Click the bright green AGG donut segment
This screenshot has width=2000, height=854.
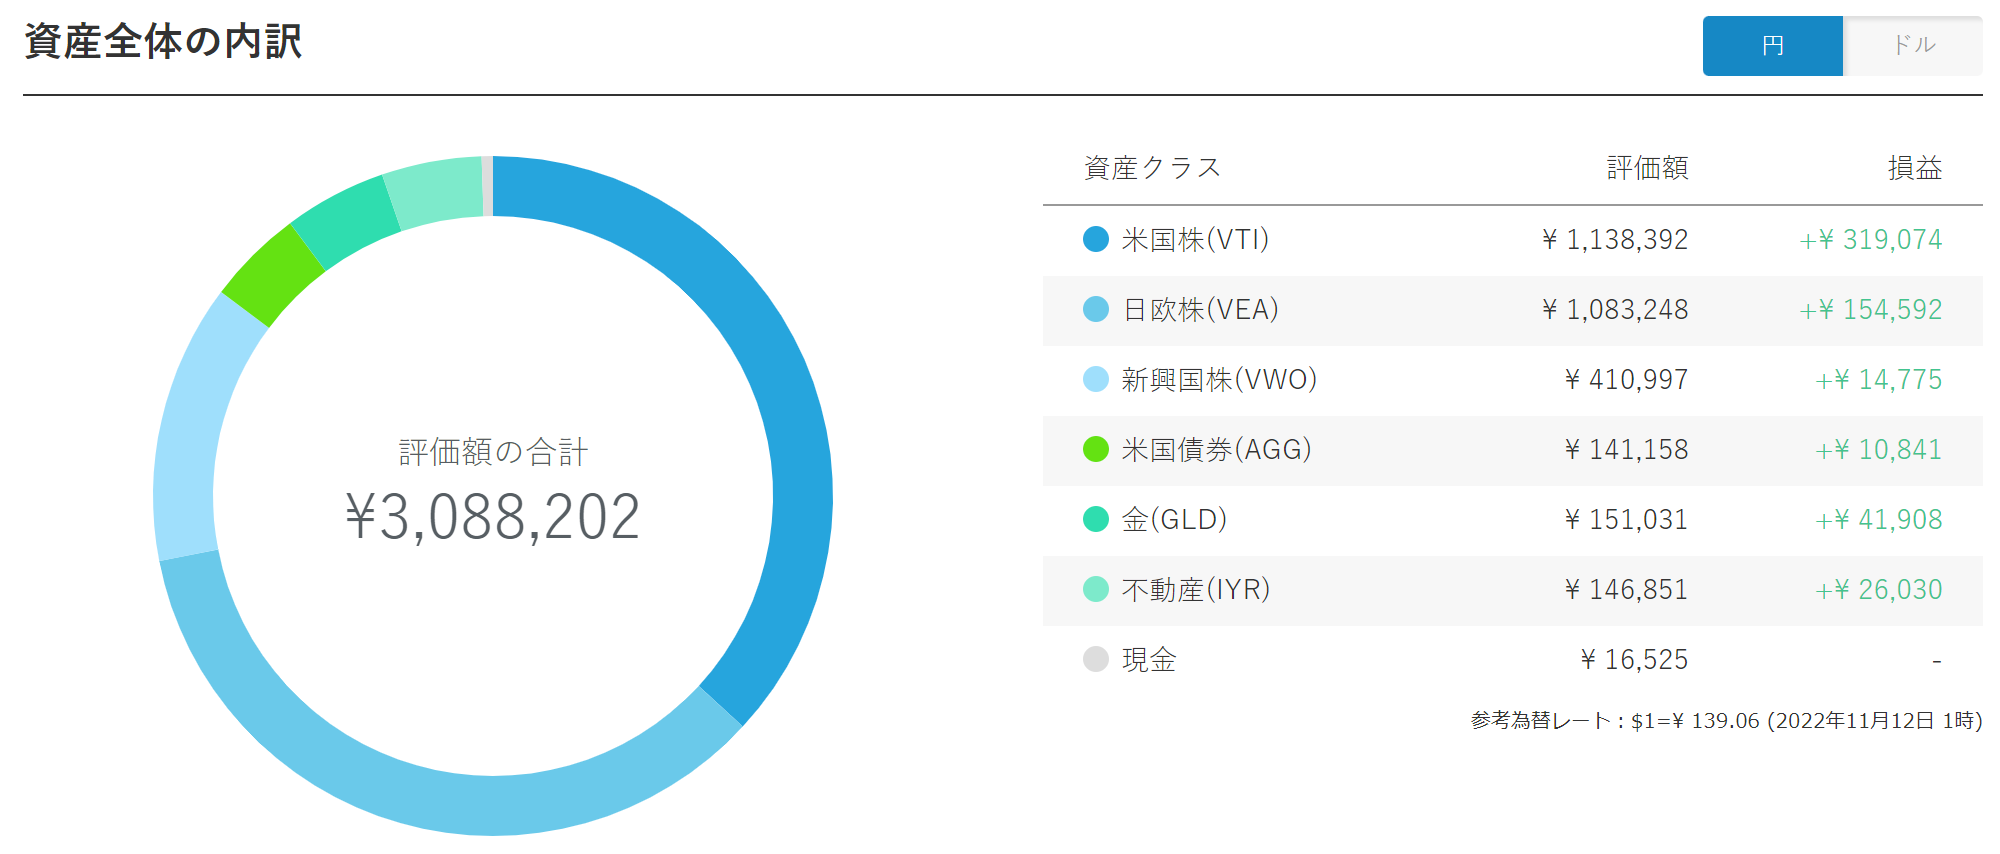coord(272,276)
